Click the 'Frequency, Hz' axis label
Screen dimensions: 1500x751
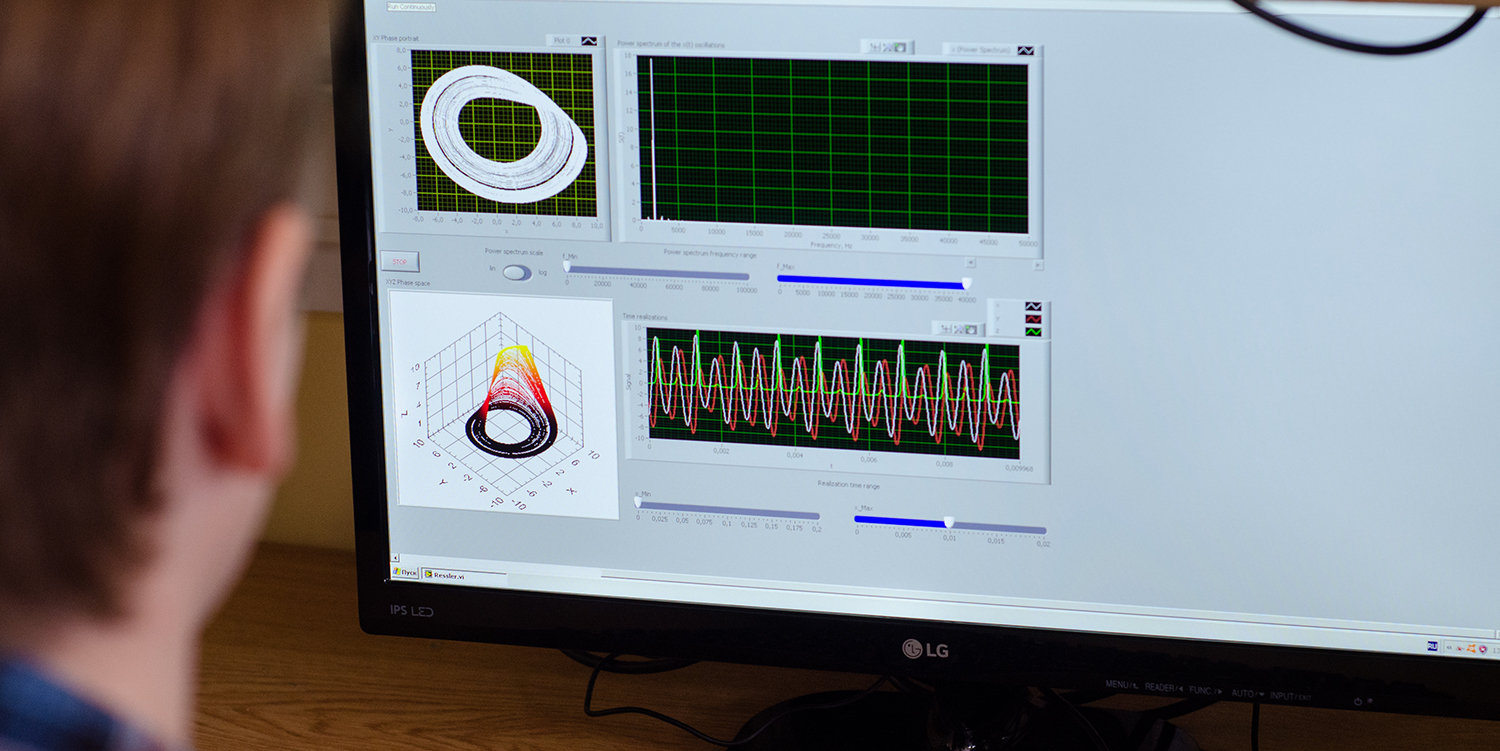pyautogui.click(x=830, y=246)
